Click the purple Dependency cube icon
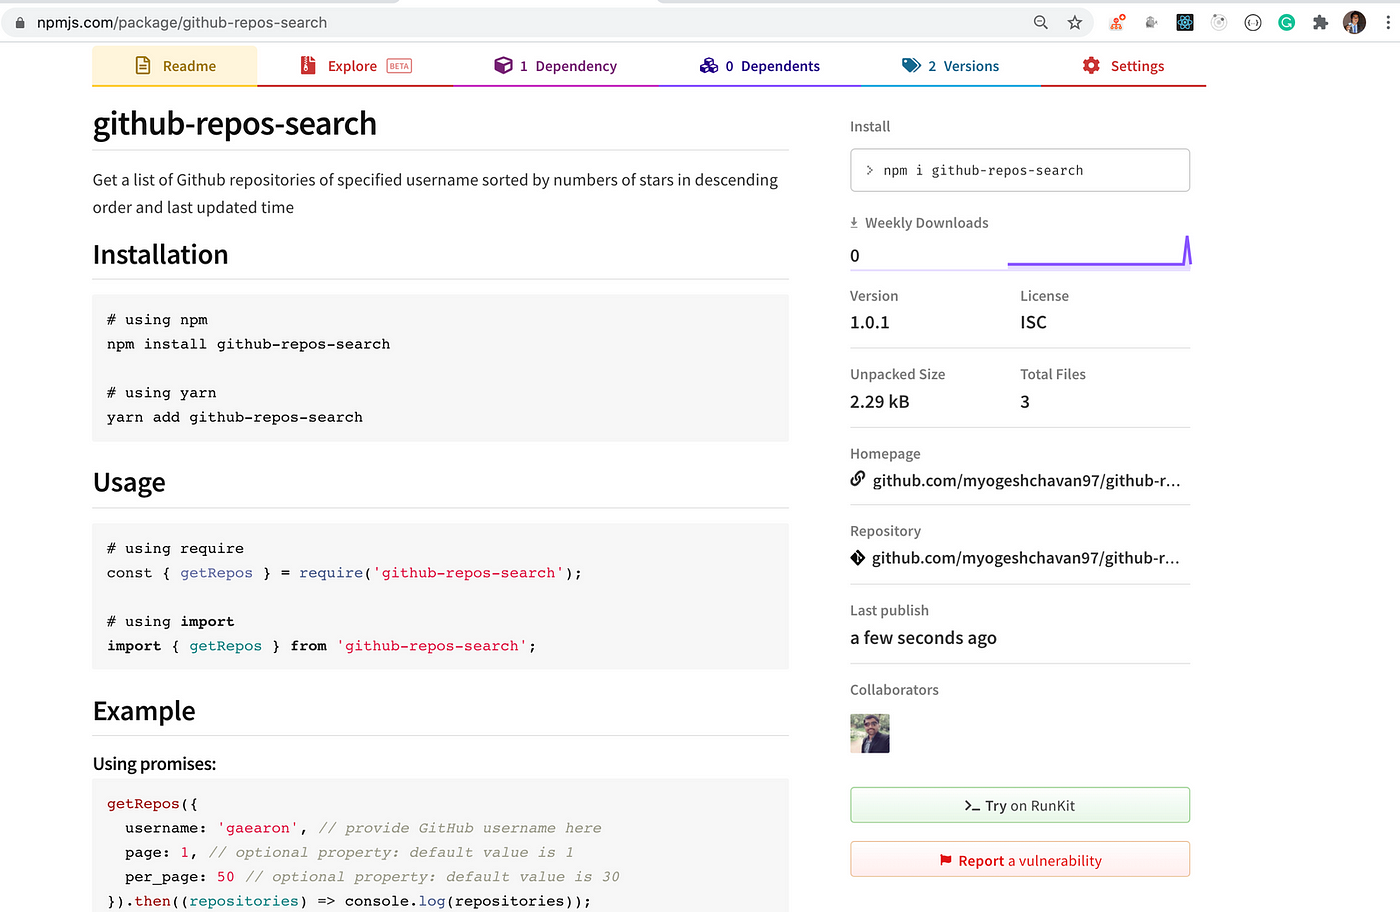Screen dimensions: 1400x912 (503, 66)
